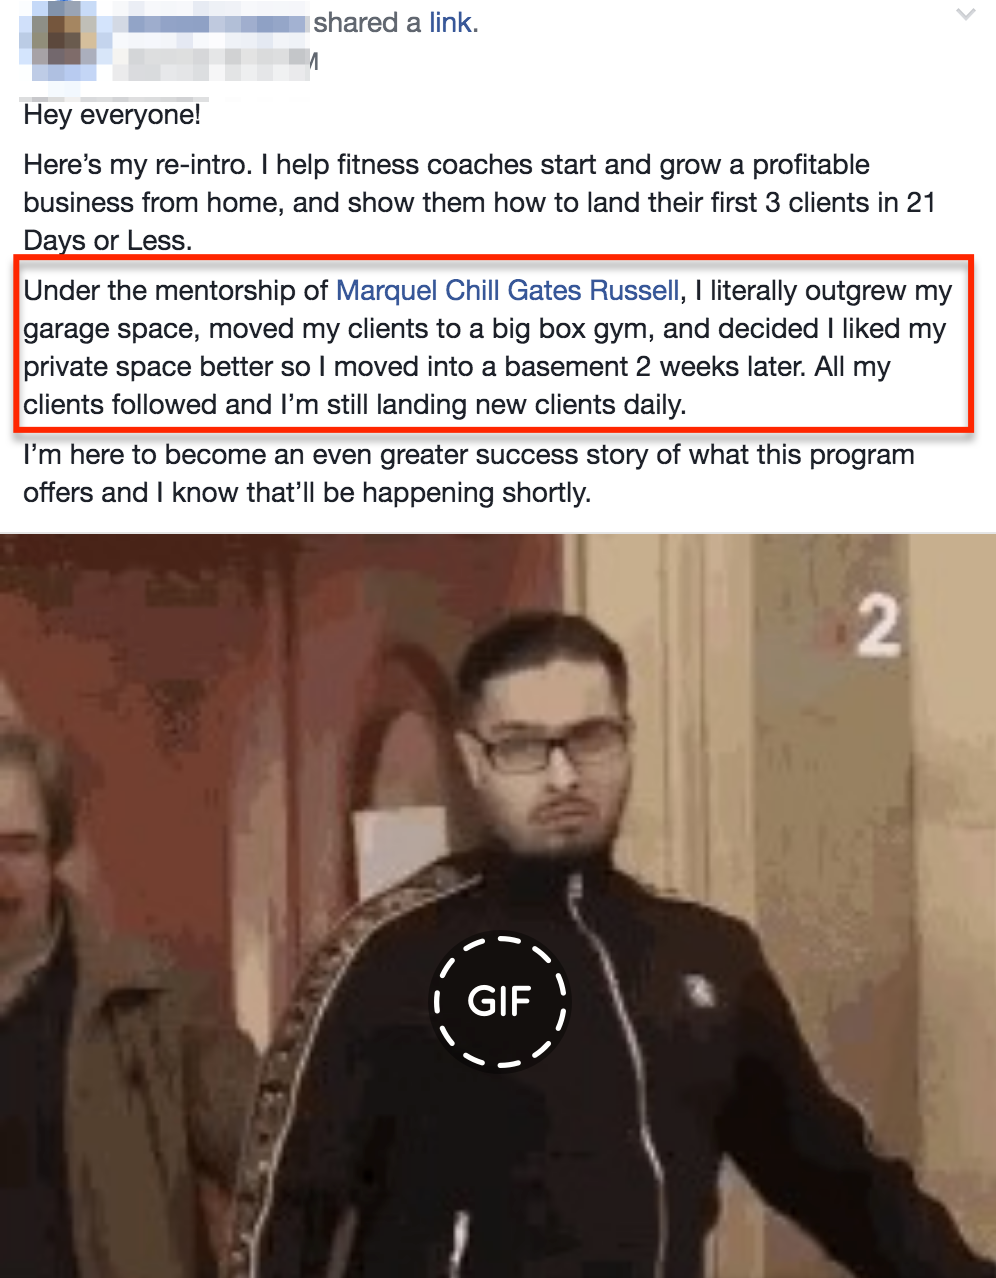Click the "Hey everyone!" greeting line
Screen dimensions: 996x1278
pos(112,115)
